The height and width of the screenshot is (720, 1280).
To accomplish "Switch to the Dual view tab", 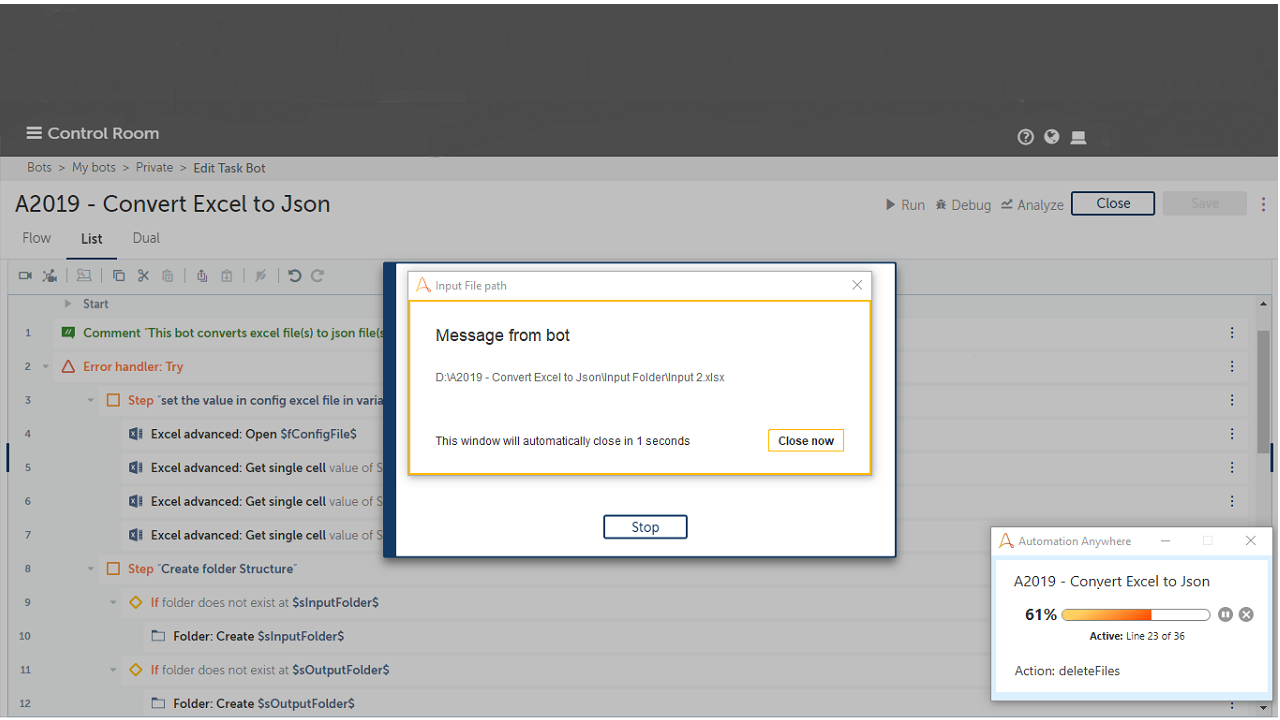I will 146,238.
